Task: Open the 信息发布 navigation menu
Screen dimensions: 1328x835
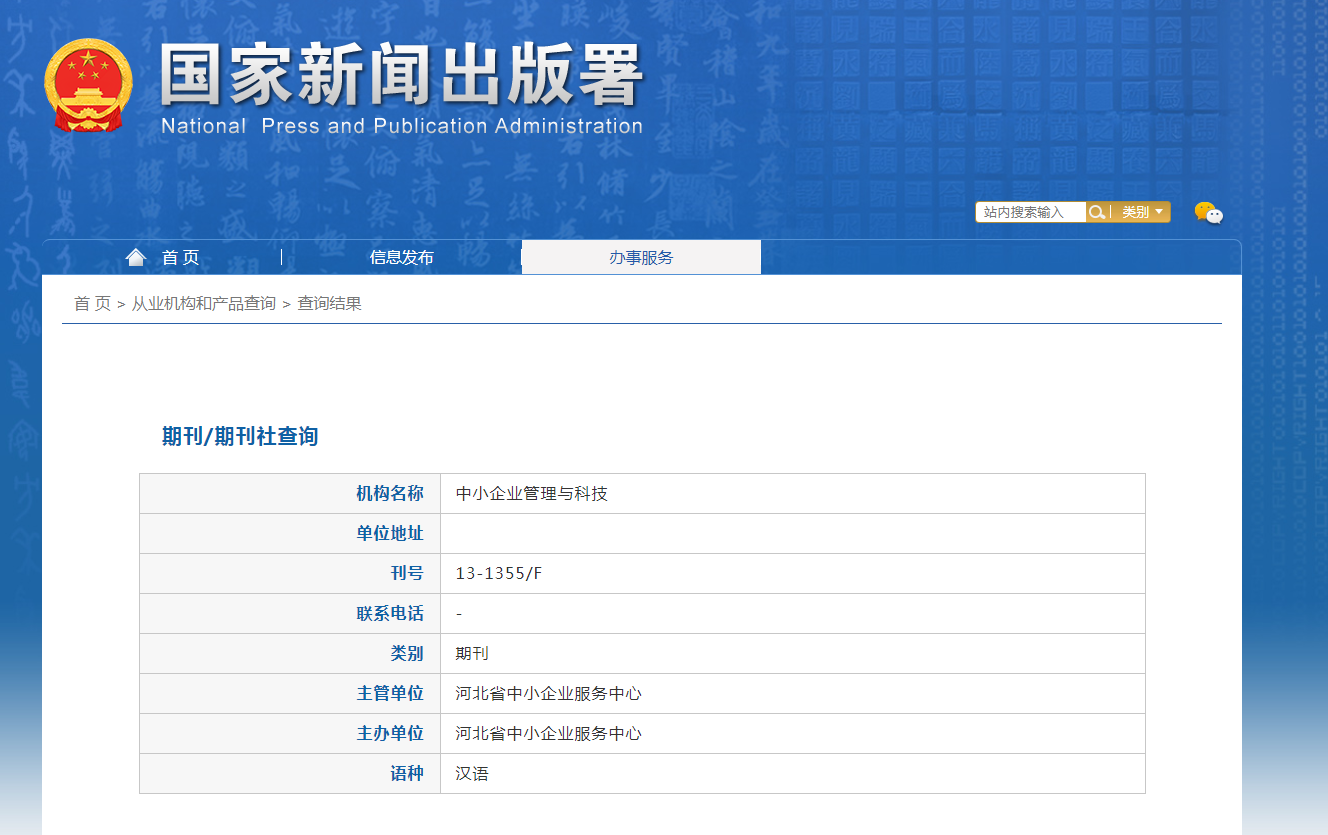Action: [x=401, y=257]
